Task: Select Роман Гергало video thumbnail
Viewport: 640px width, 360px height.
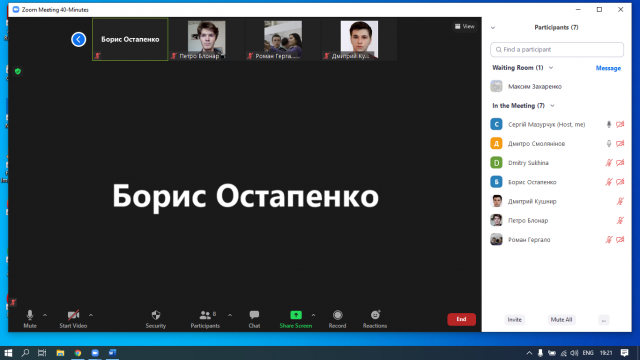Action: pos(282,39)
